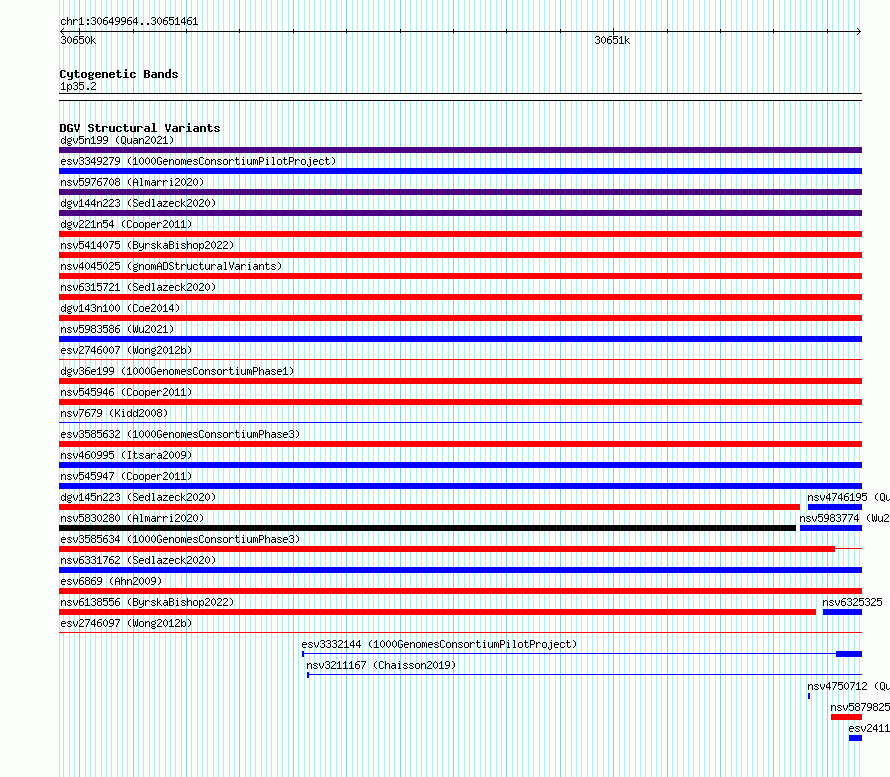Select the nsv5879825 variant label
The height and width of the screenshot is (777, 890).
pyautogui.click(x=860, y=707)
